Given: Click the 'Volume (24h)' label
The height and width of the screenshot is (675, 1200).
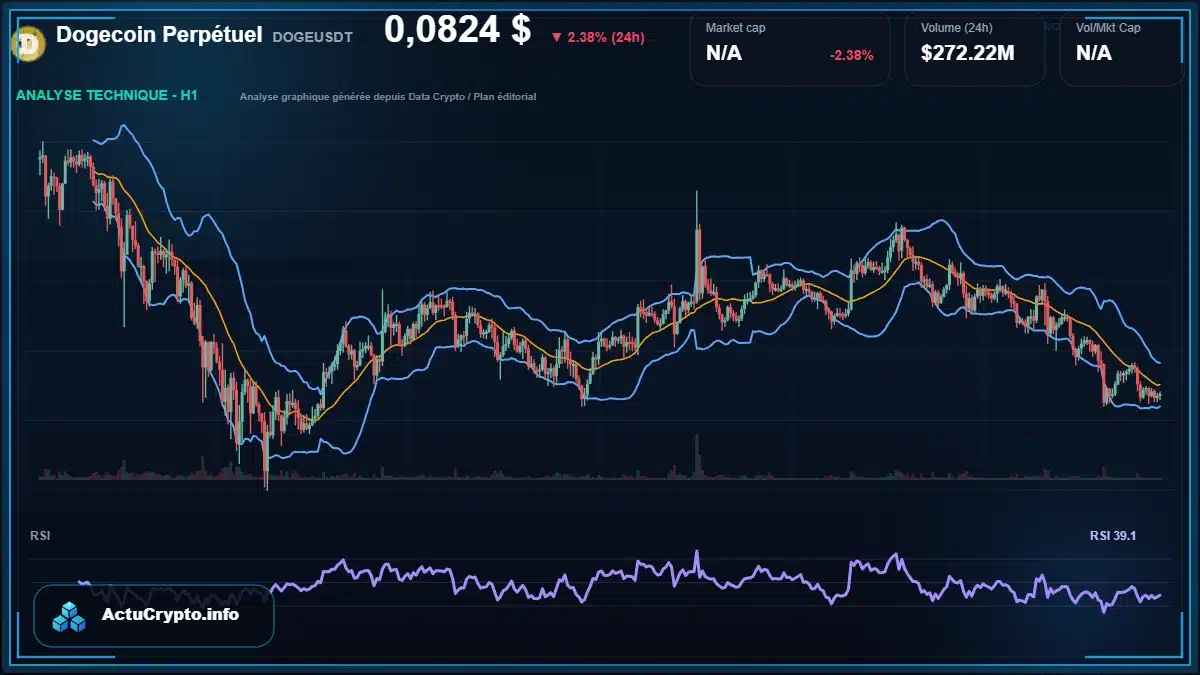Looking at the screenshot, I should pyautogui.click(x=955, y=28).
